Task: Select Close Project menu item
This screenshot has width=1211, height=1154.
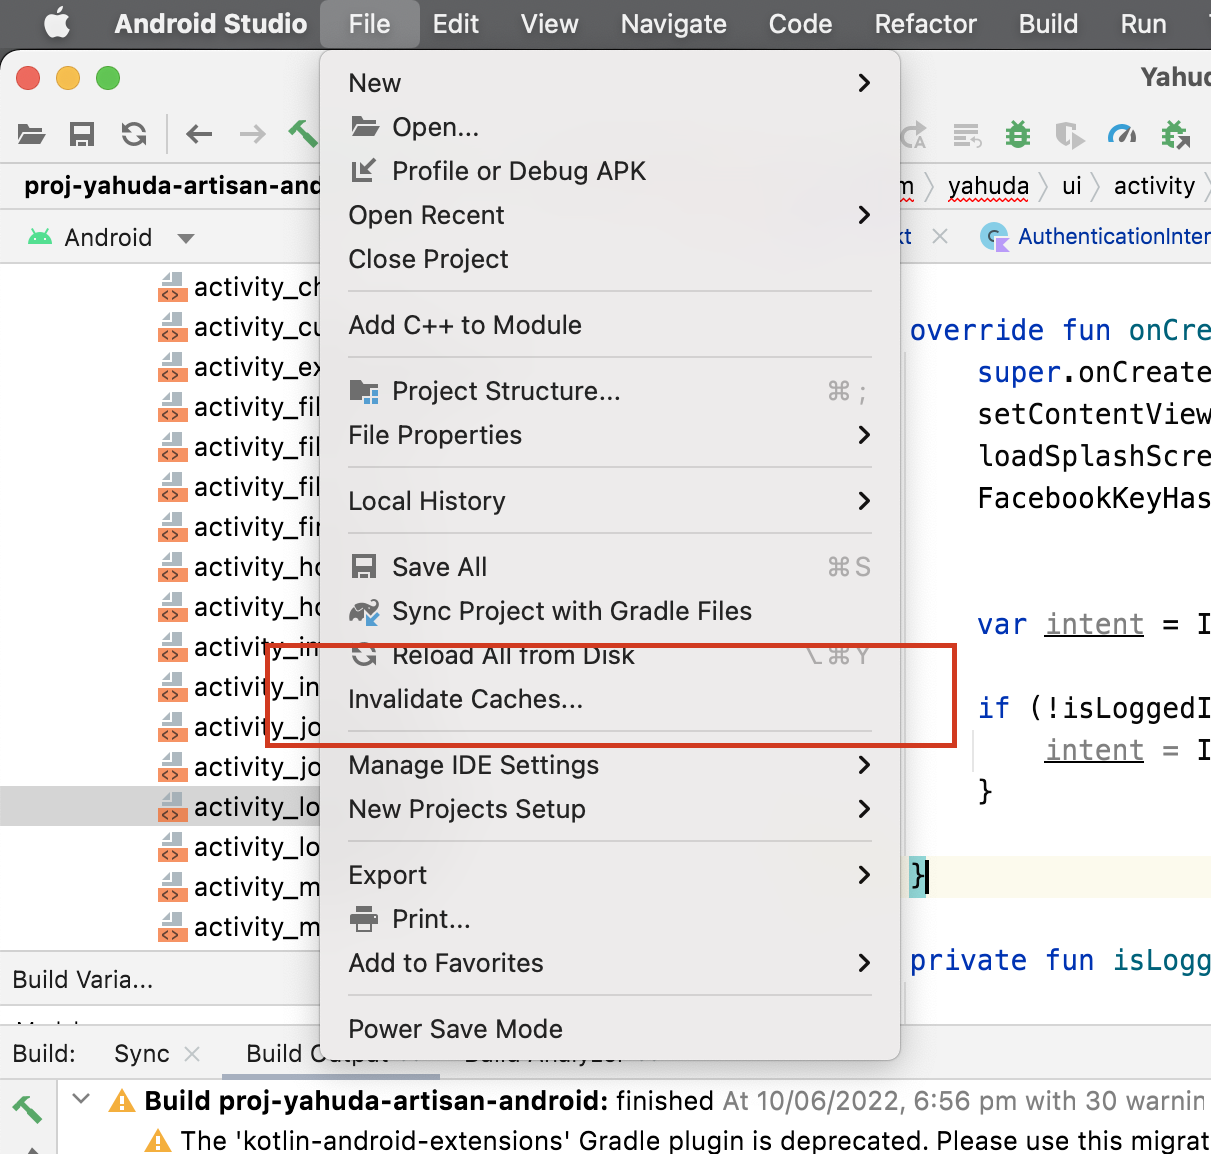Action: click(610, 259)
